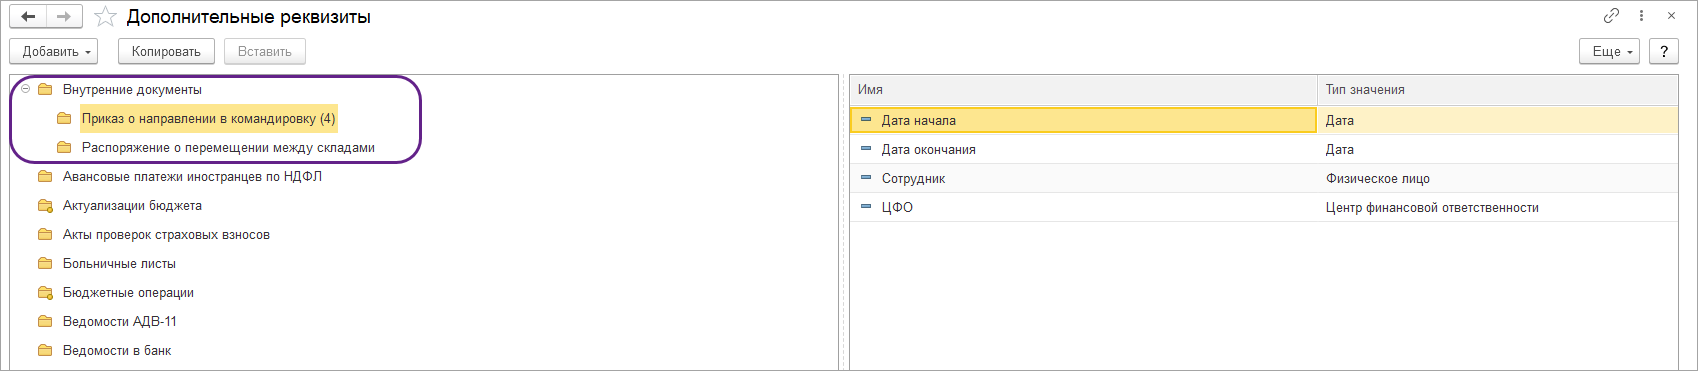Screen dimensions: 1698x371
Task: Open help with the question mark button
Action: 1664,51
